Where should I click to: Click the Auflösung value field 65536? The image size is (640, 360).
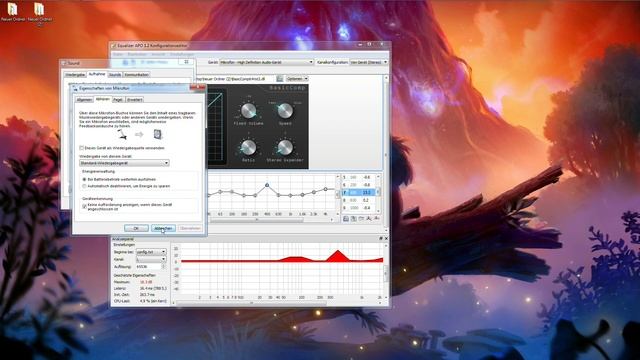click(x=148, y=267)
